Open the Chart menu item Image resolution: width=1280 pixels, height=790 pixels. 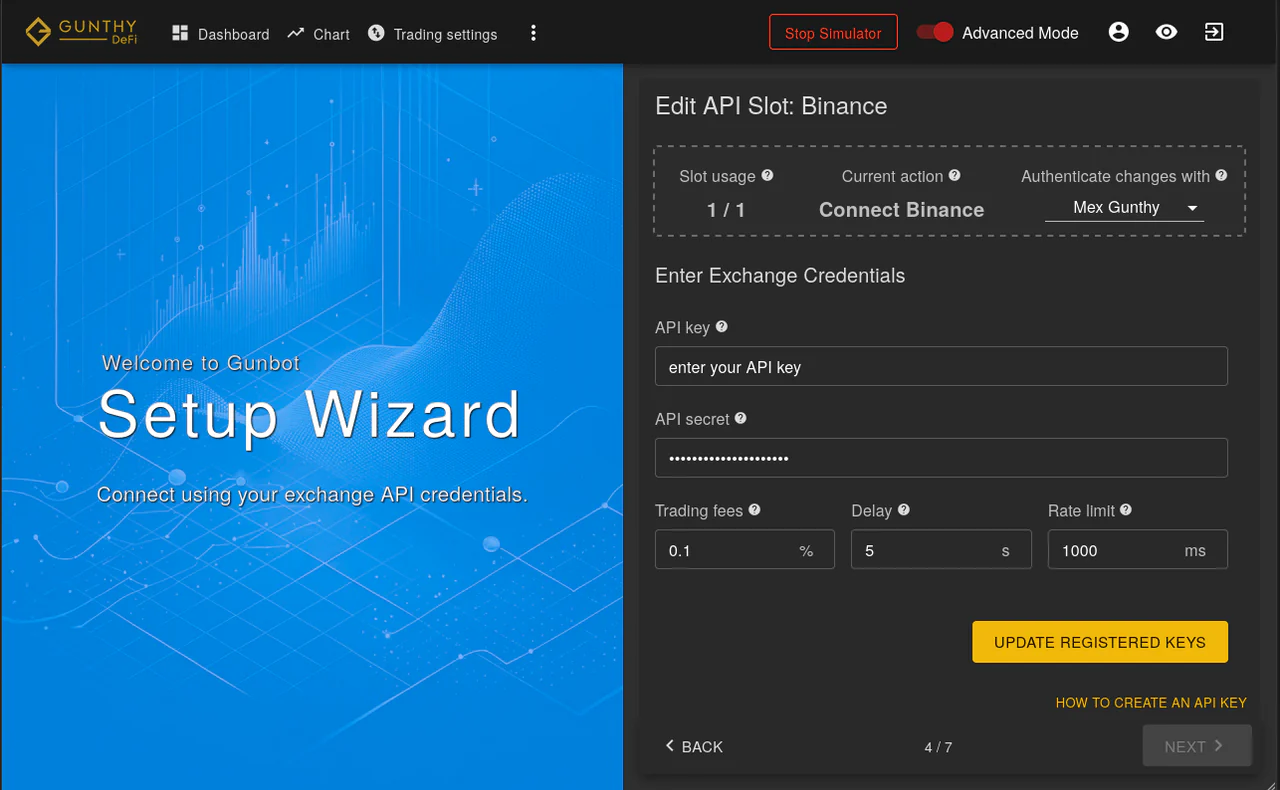318,33
